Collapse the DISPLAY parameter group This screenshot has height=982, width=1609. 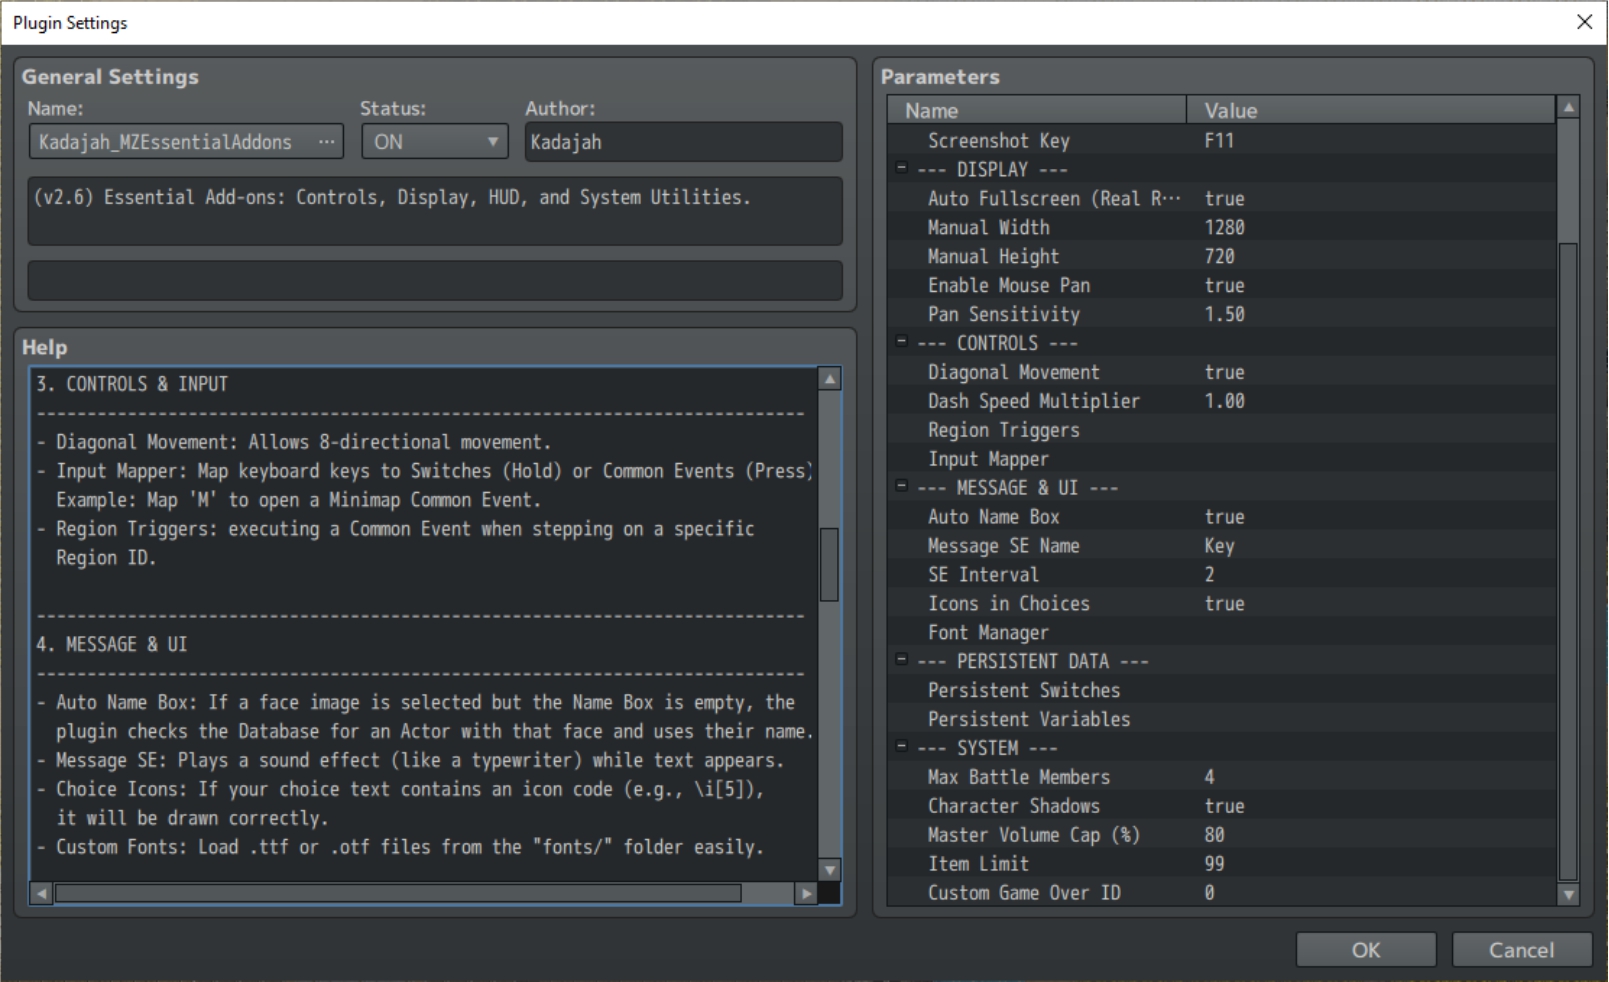point(901,169)
